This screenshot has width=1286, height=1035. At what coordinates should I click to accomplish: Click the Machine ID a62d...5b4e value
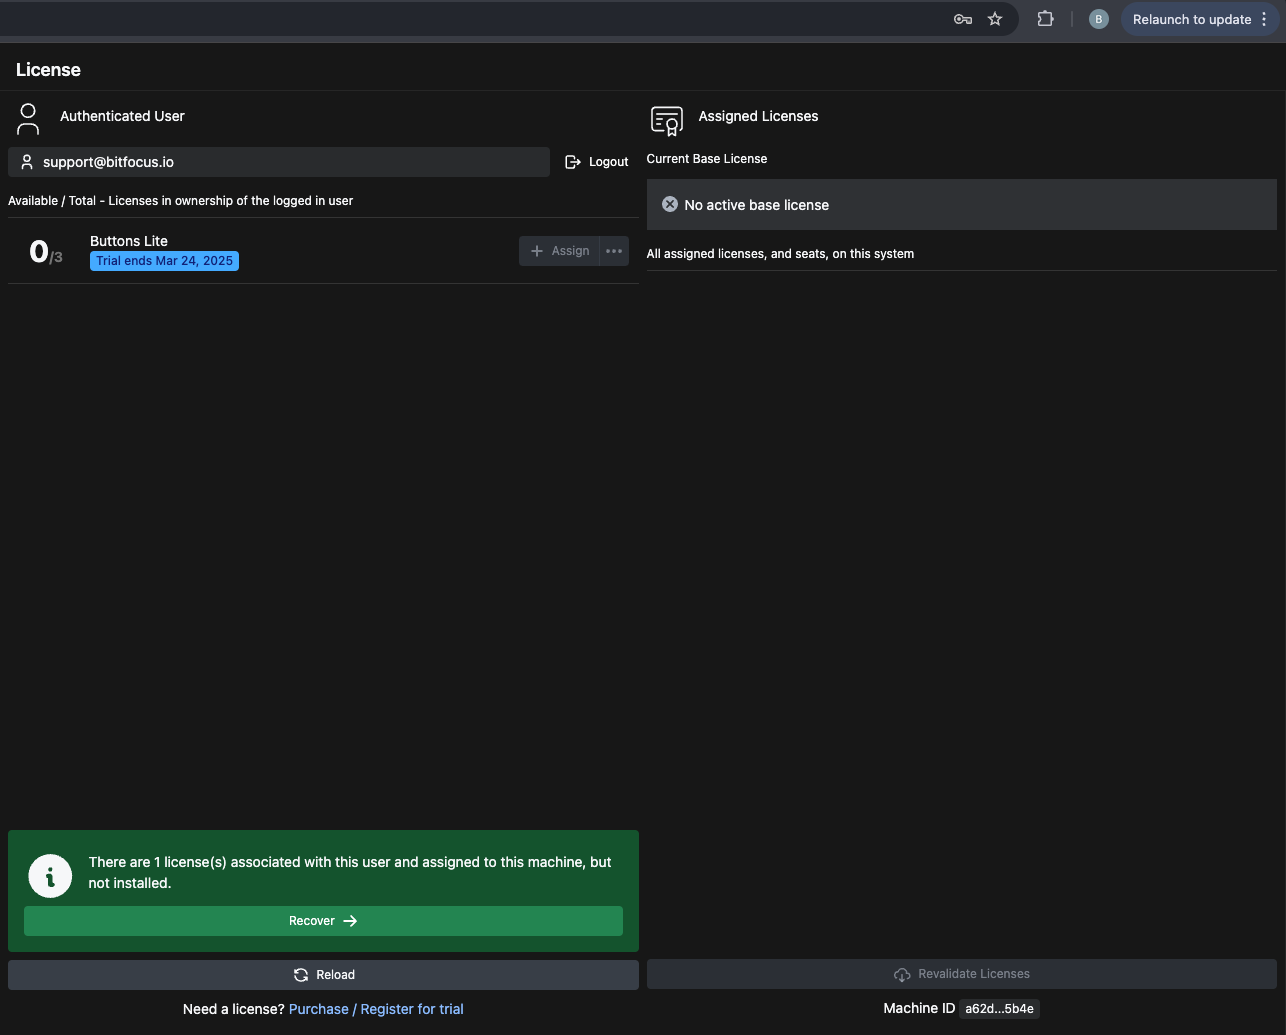point(999,1009)
